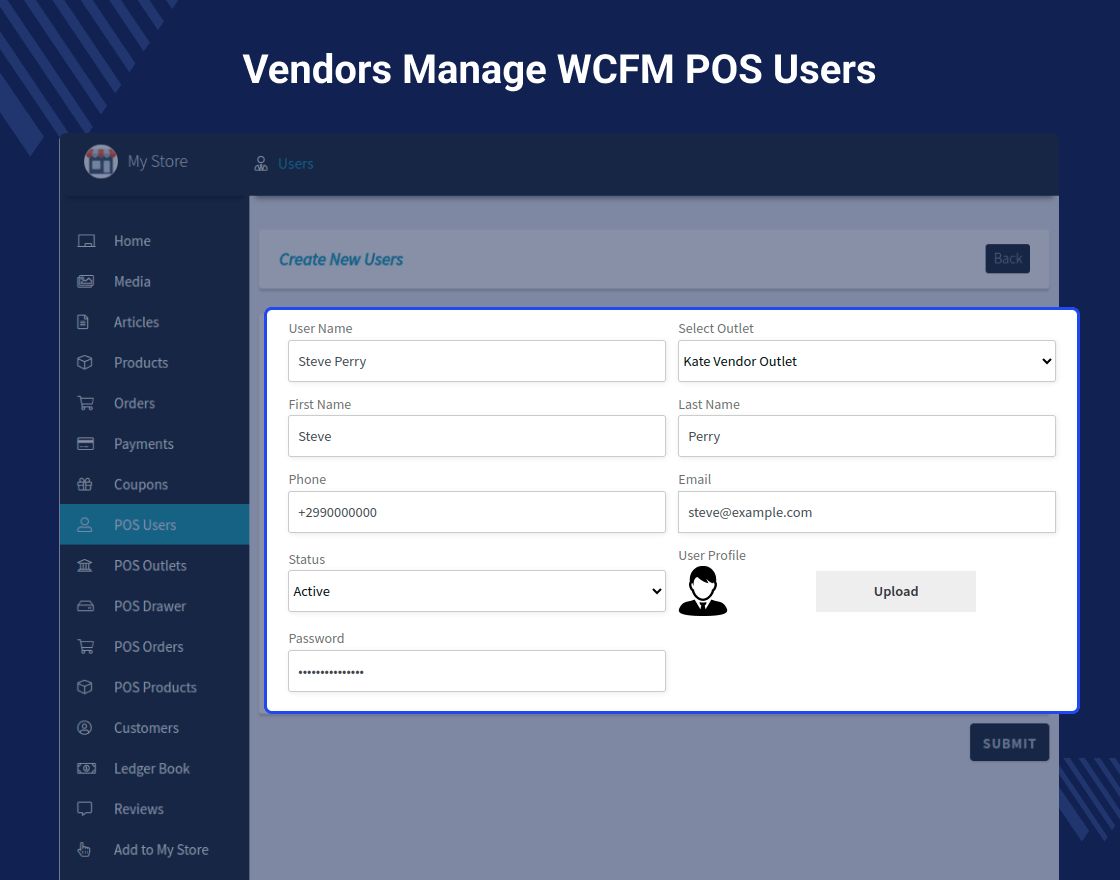Open POS Orders page

[155, 646]
